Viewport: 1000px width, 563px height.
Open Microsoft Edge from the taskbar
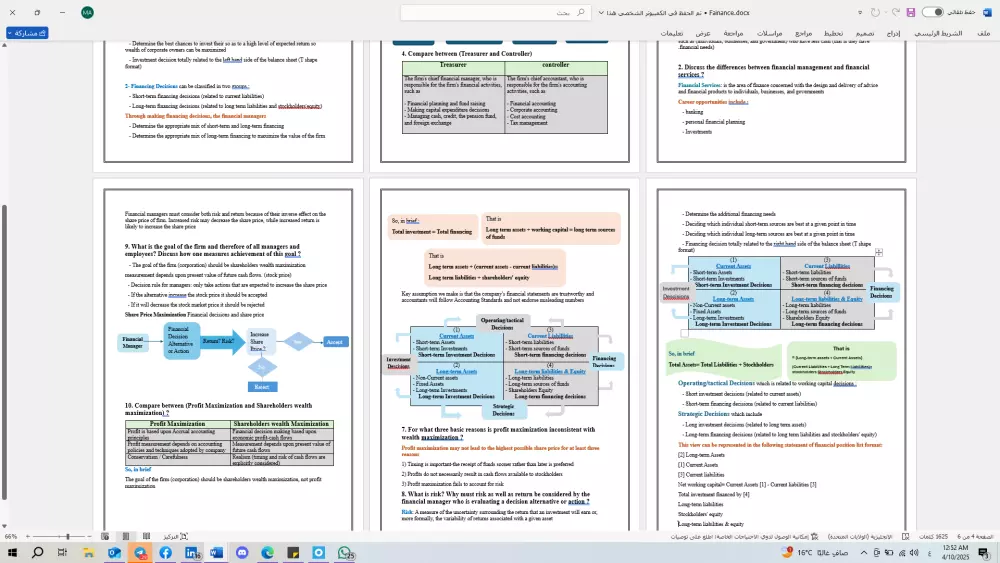(268, 552)
